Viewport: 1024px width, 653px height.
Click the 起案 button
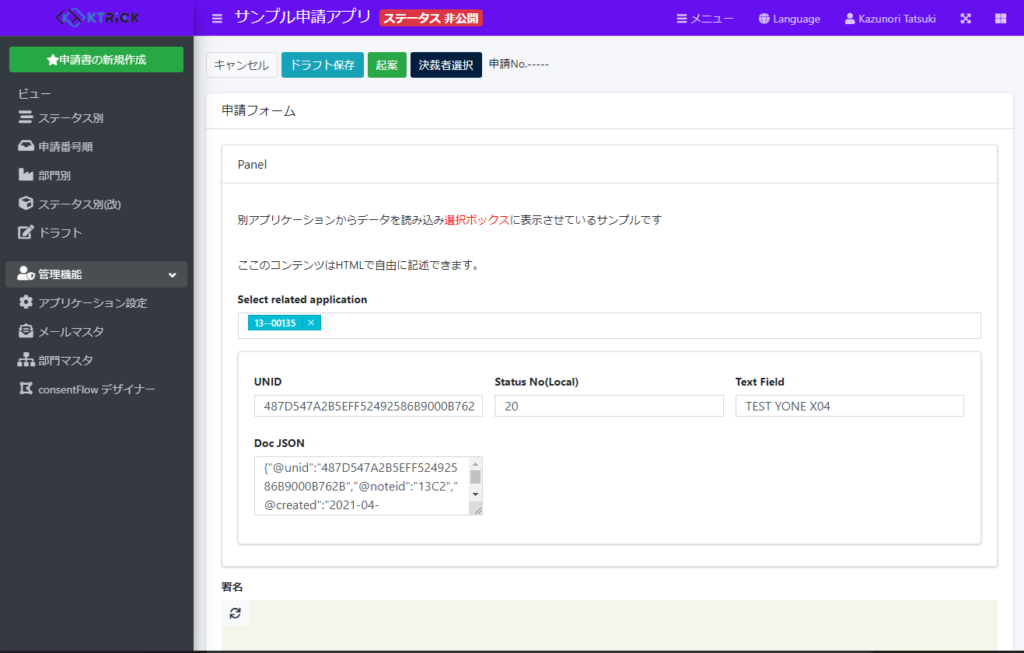pyautogui.click(x=387, y=65)
